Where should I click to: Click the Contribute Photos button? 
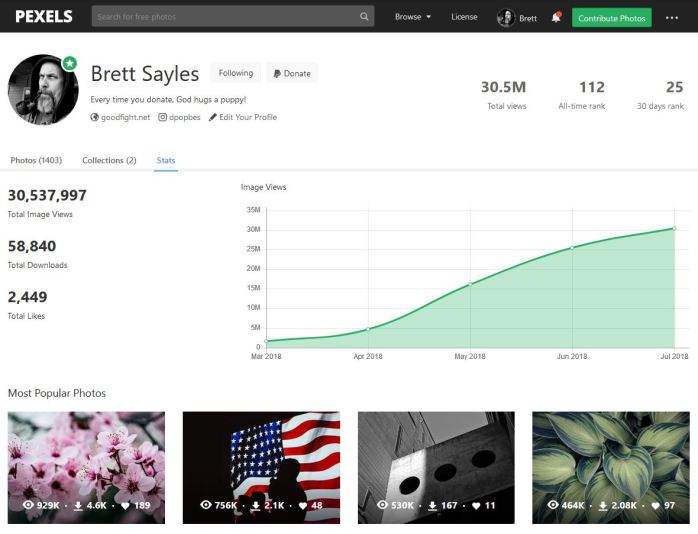click(x=611, y=17)
